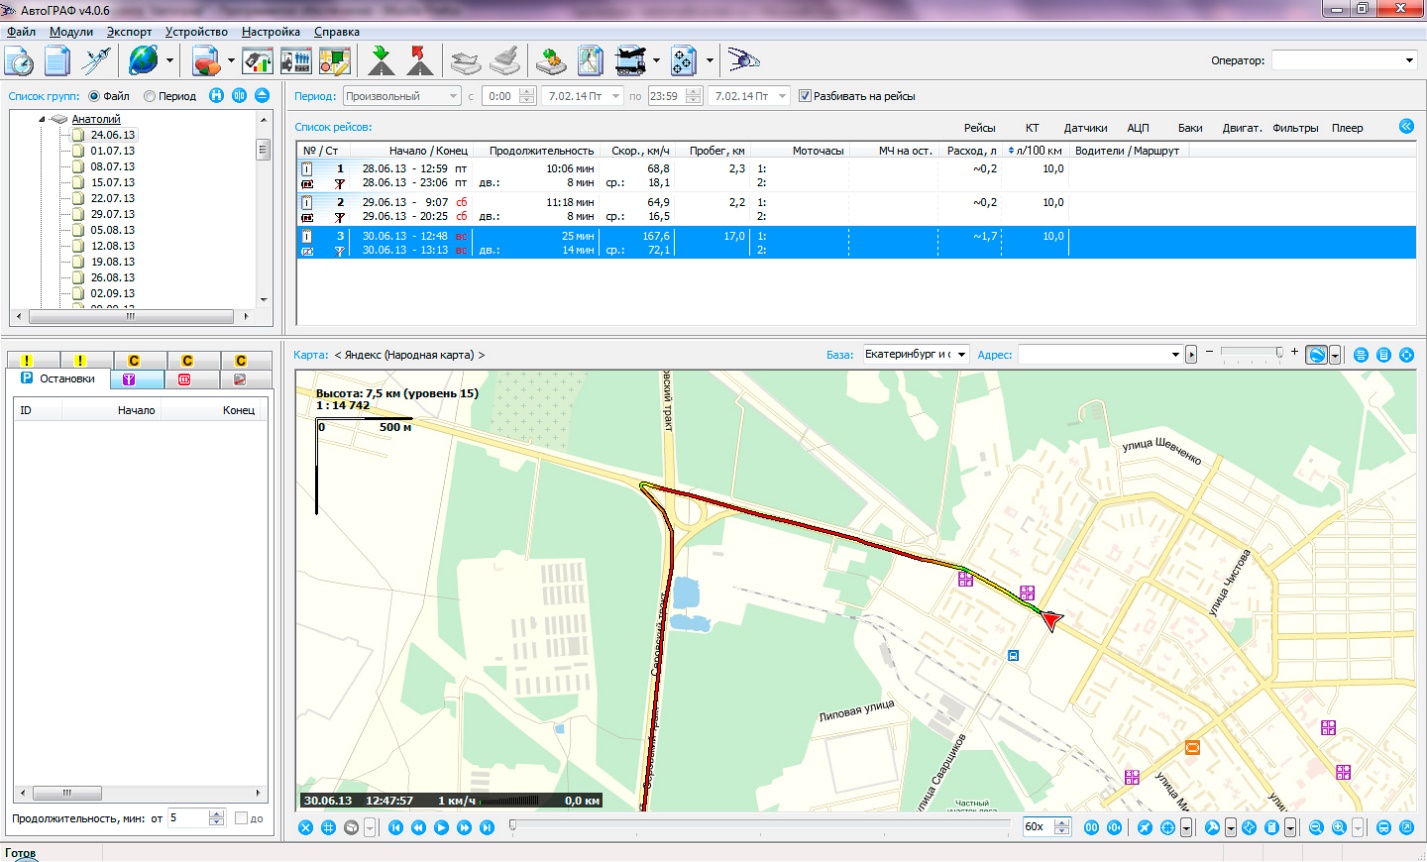The width and height of the screenshot is (1427, 862).
Task: Click the green arrow road icon
Action: point(382,61)
